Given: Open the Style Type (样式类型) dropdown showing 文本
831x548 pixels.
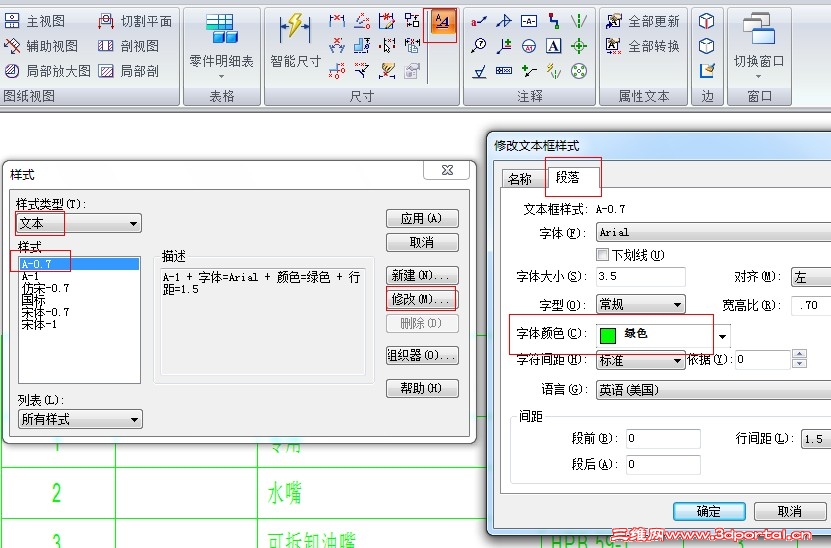Looking at the screenshot, I should click(x=79, y=224).
